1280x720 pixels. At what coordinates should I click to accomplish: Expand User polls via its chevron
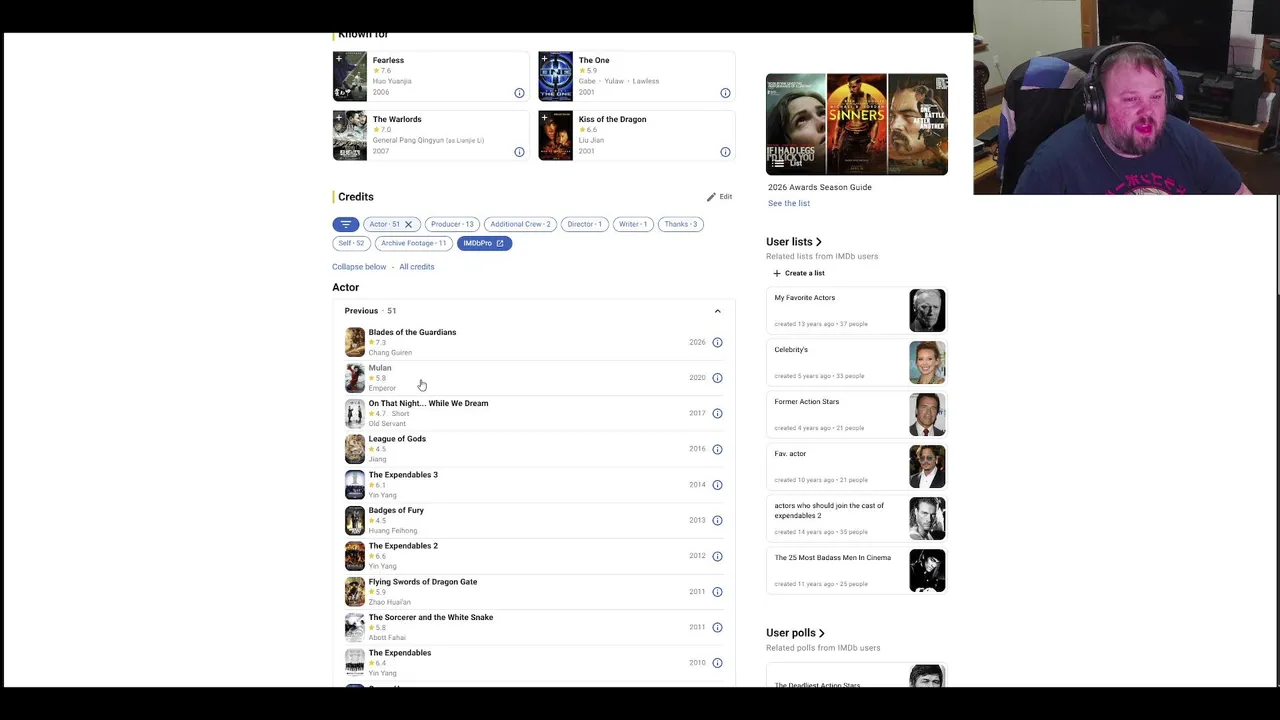tap(822, 633)
